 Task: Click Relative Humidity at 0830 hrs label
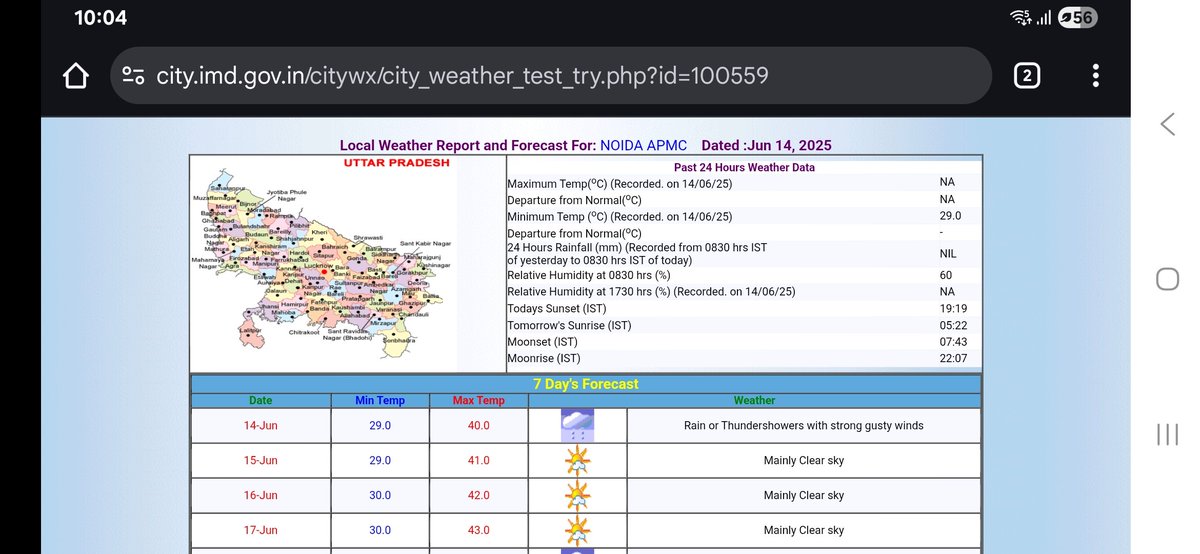(588, 275)
